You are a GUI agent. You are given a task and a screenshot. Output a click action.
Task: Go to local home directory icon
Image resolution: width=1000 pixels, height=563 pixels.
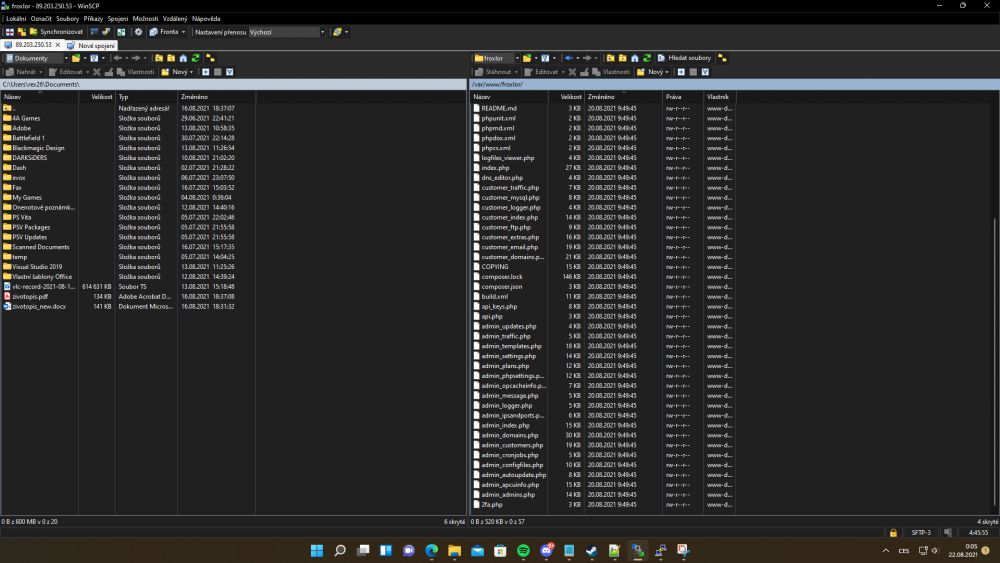tap(184, 58)
